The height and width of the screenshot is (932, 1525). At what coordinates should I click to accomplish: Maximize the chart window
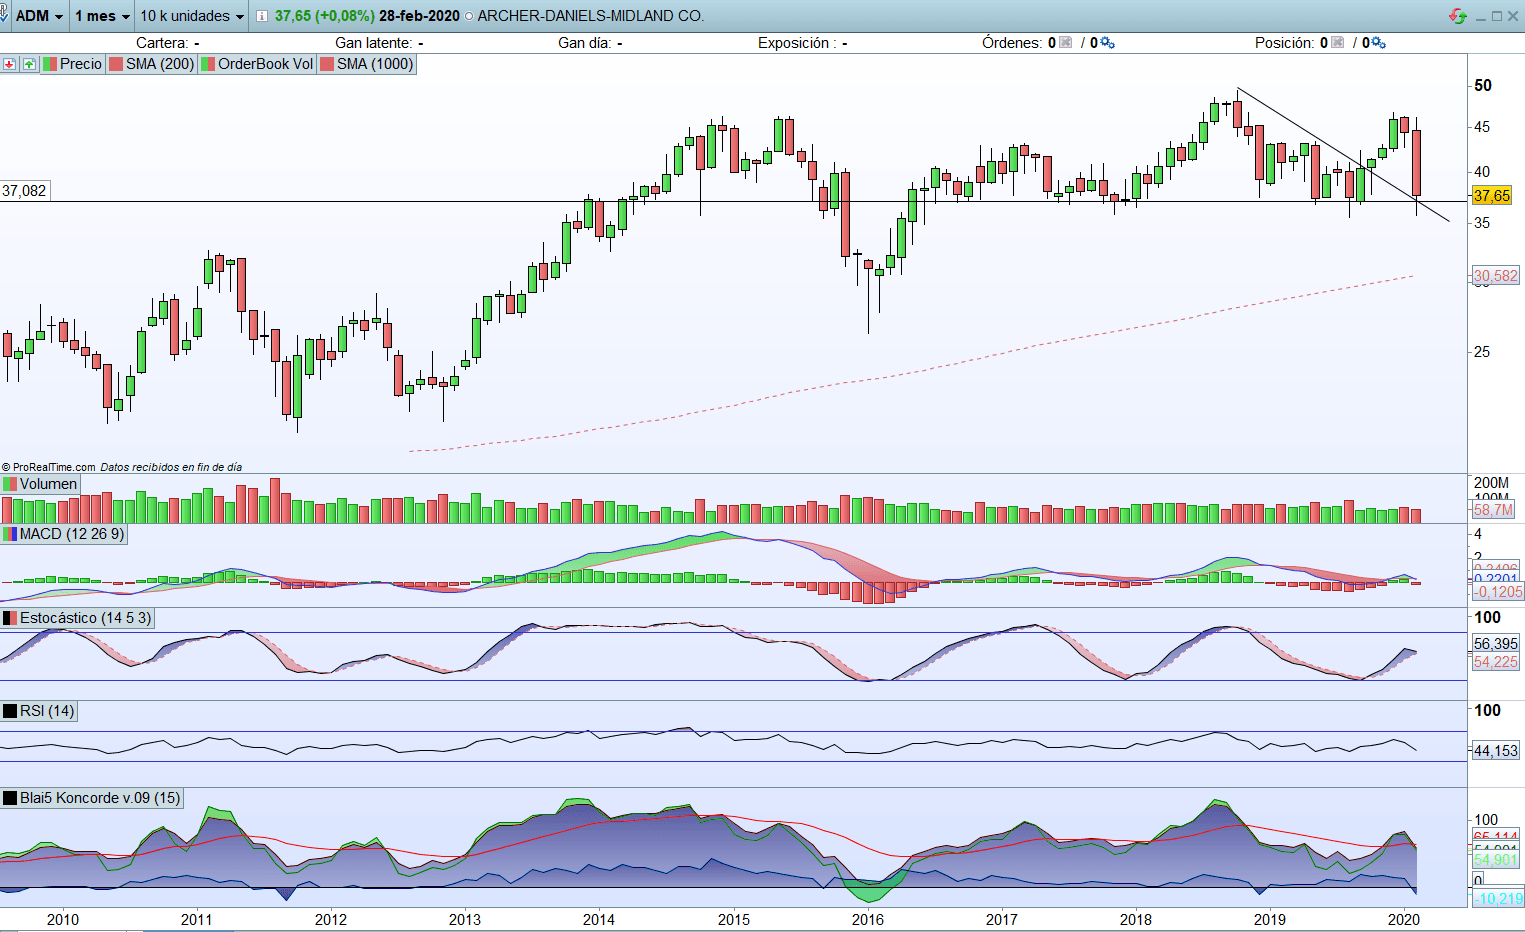(1497, 16)
